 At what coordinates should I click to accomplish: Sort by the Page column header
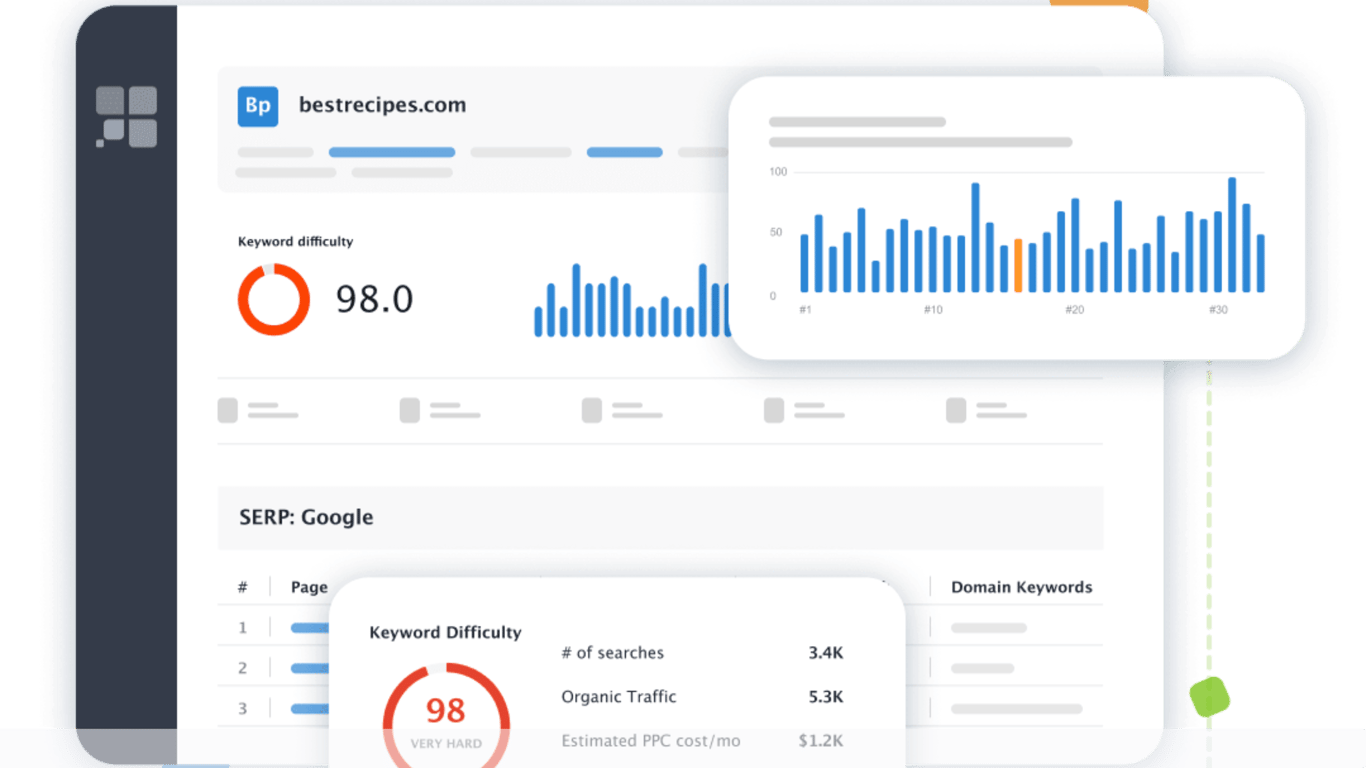click(309, 587)
